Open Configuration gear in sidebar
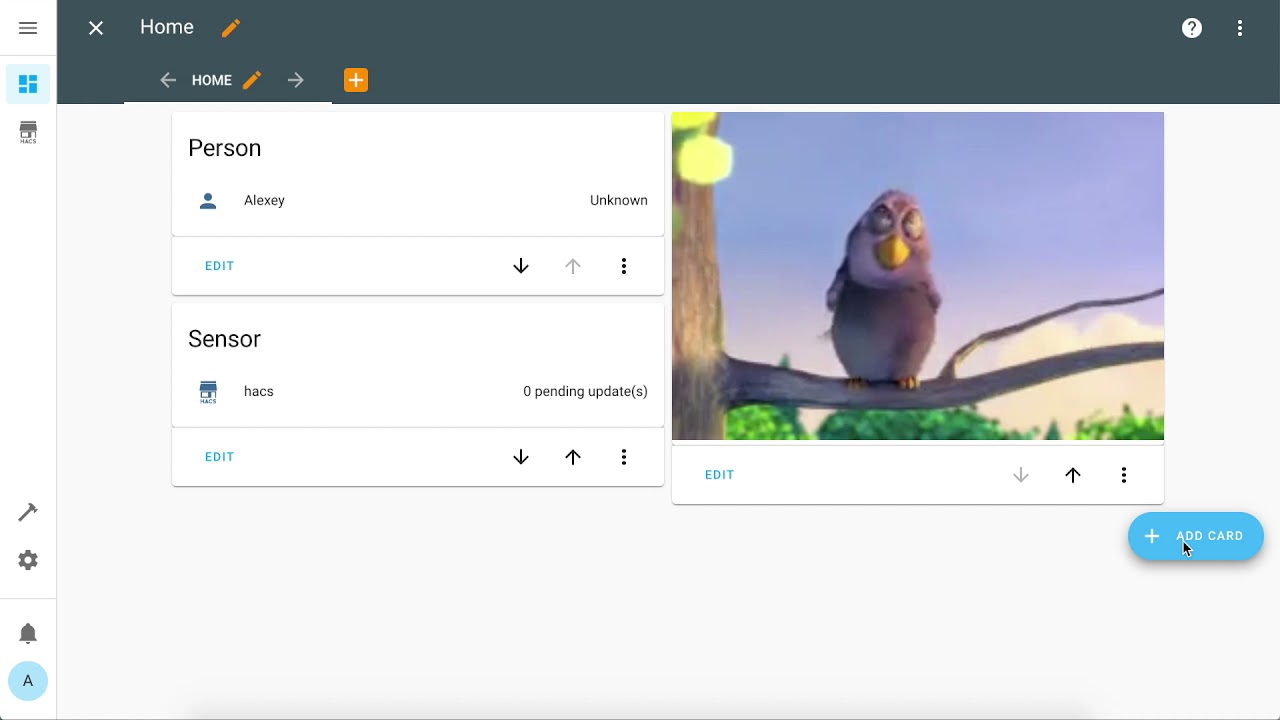 click(x=28, y=560)
